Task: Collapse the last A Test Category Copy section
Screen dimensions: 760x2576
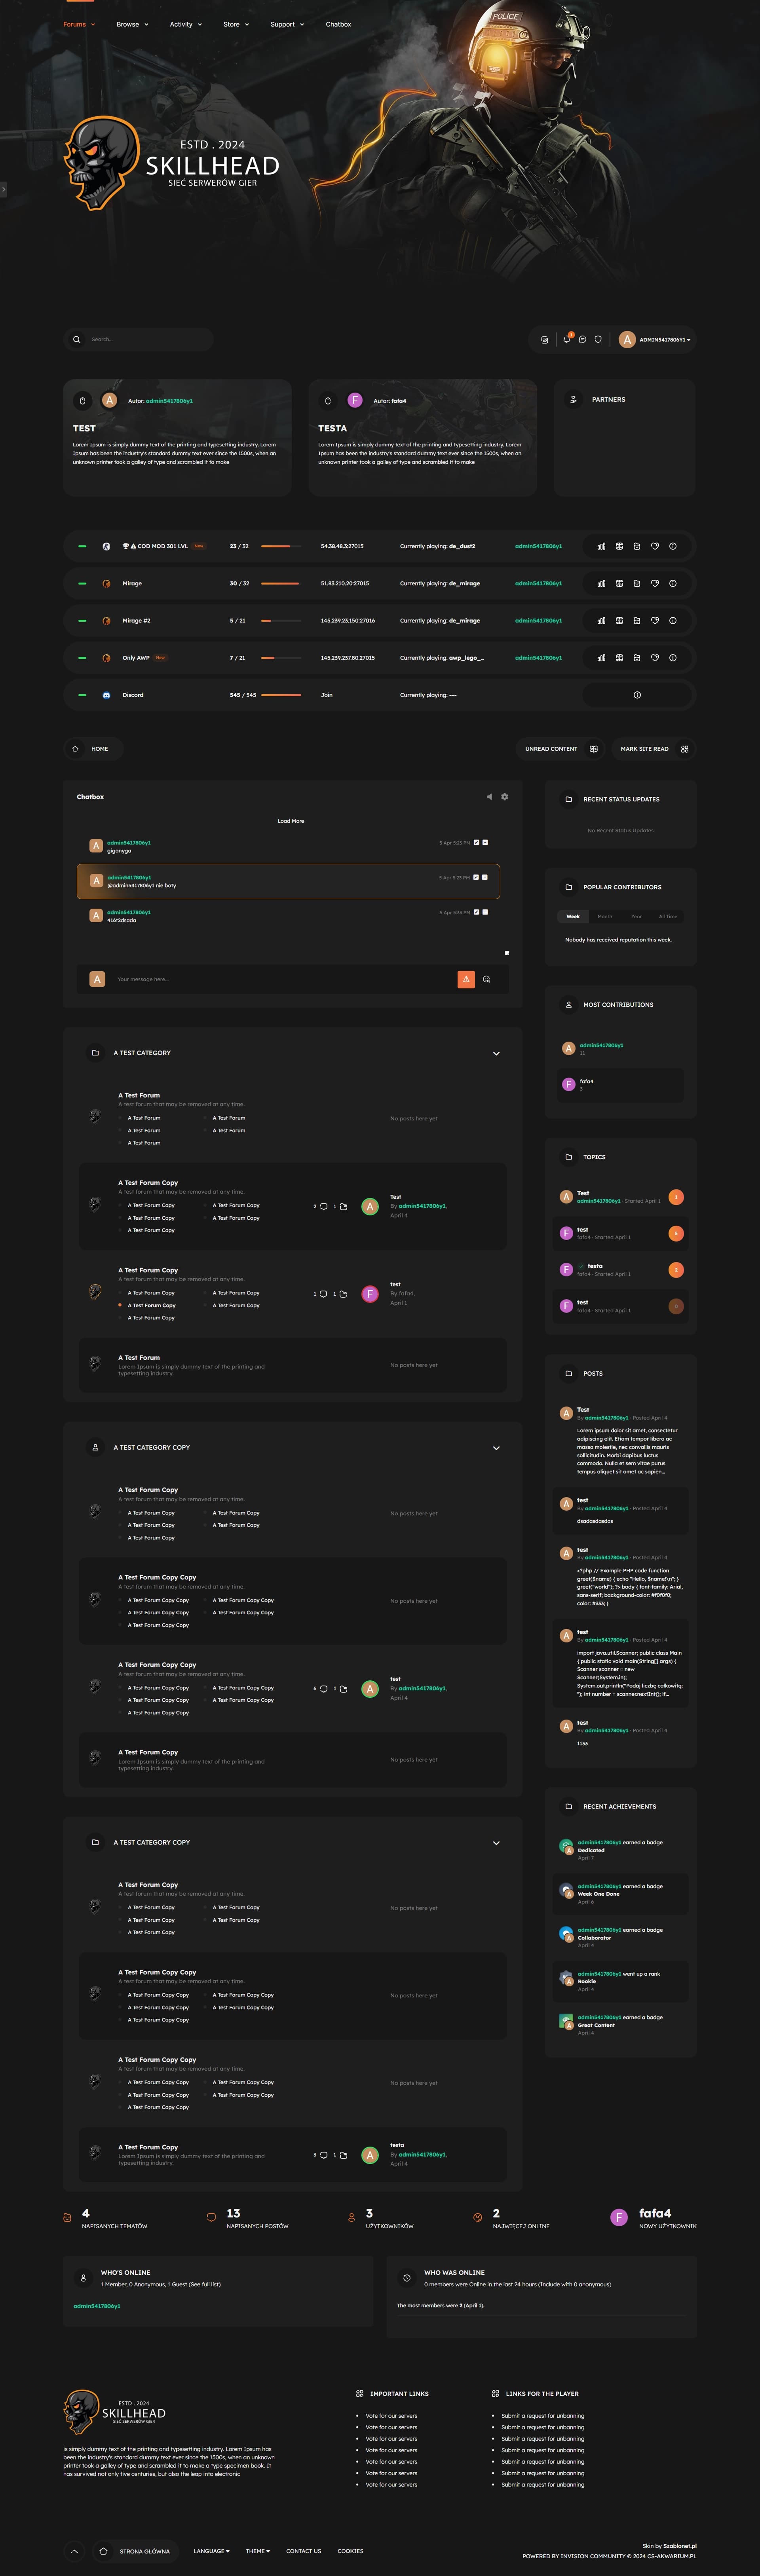Action: [496, 1843]
